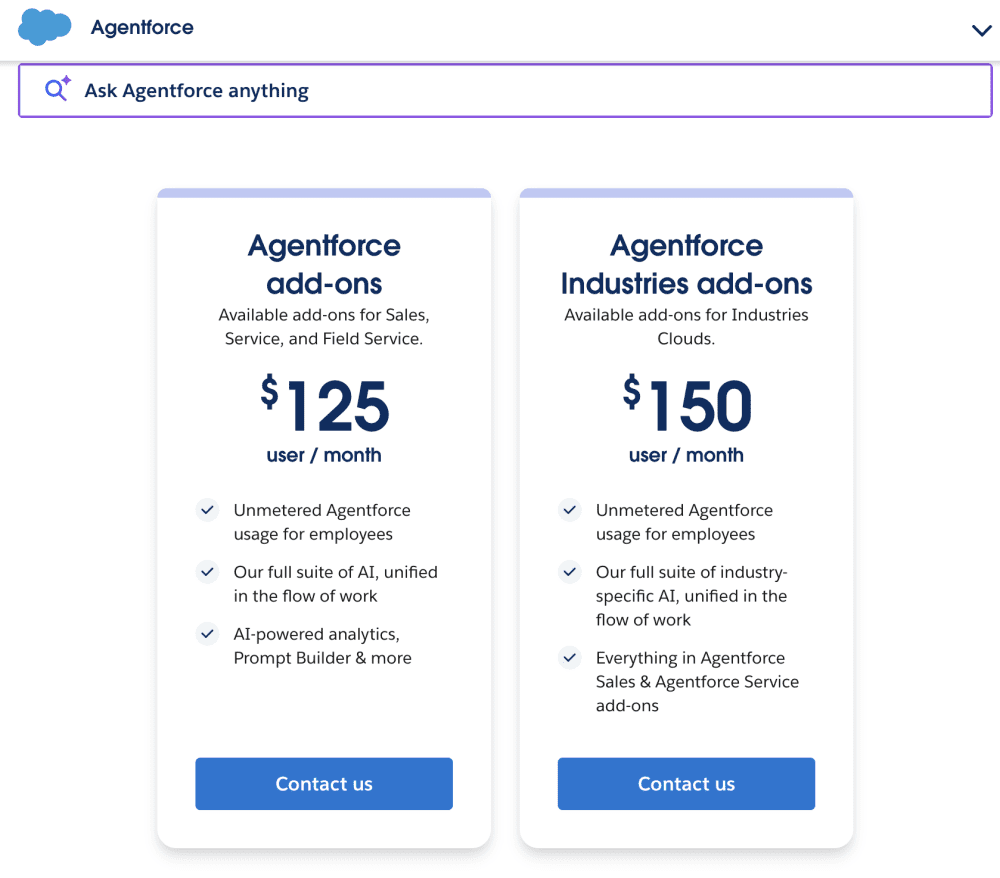Click the Prompt Builder & more text
The height and width of the screenshot is (878, 1000).
tap(322, 658)
